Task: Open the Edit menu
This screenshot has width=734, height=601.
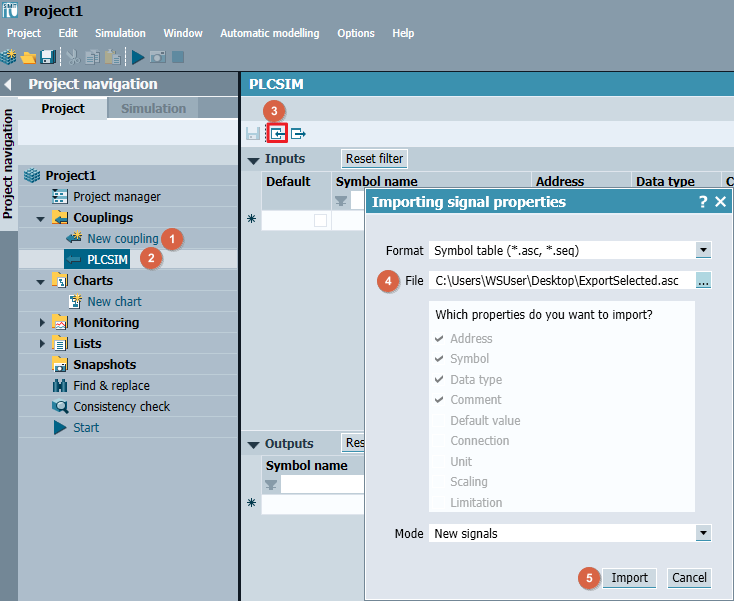Action: (x=68, y=33)
